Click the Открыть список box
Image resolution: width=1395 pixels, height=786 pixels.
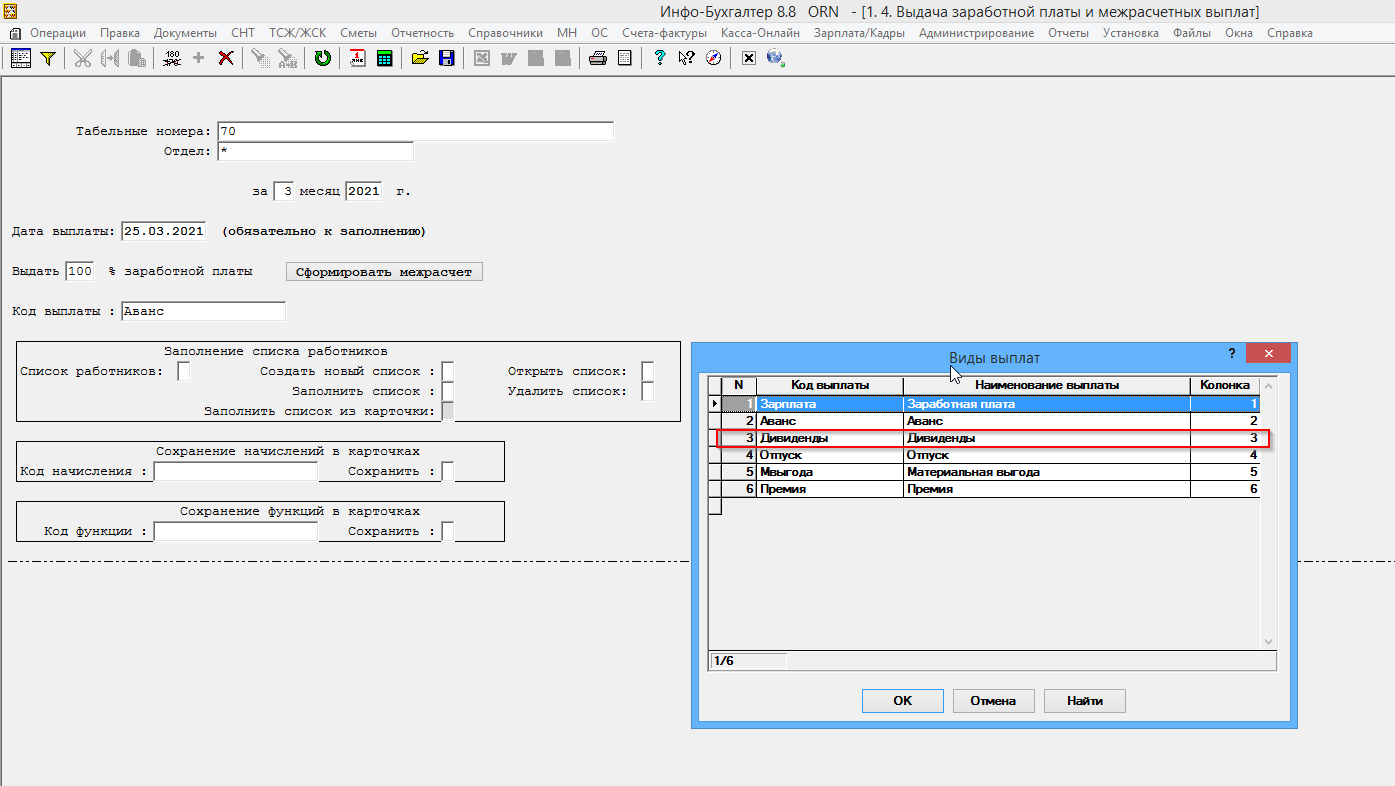click(647, 371)
